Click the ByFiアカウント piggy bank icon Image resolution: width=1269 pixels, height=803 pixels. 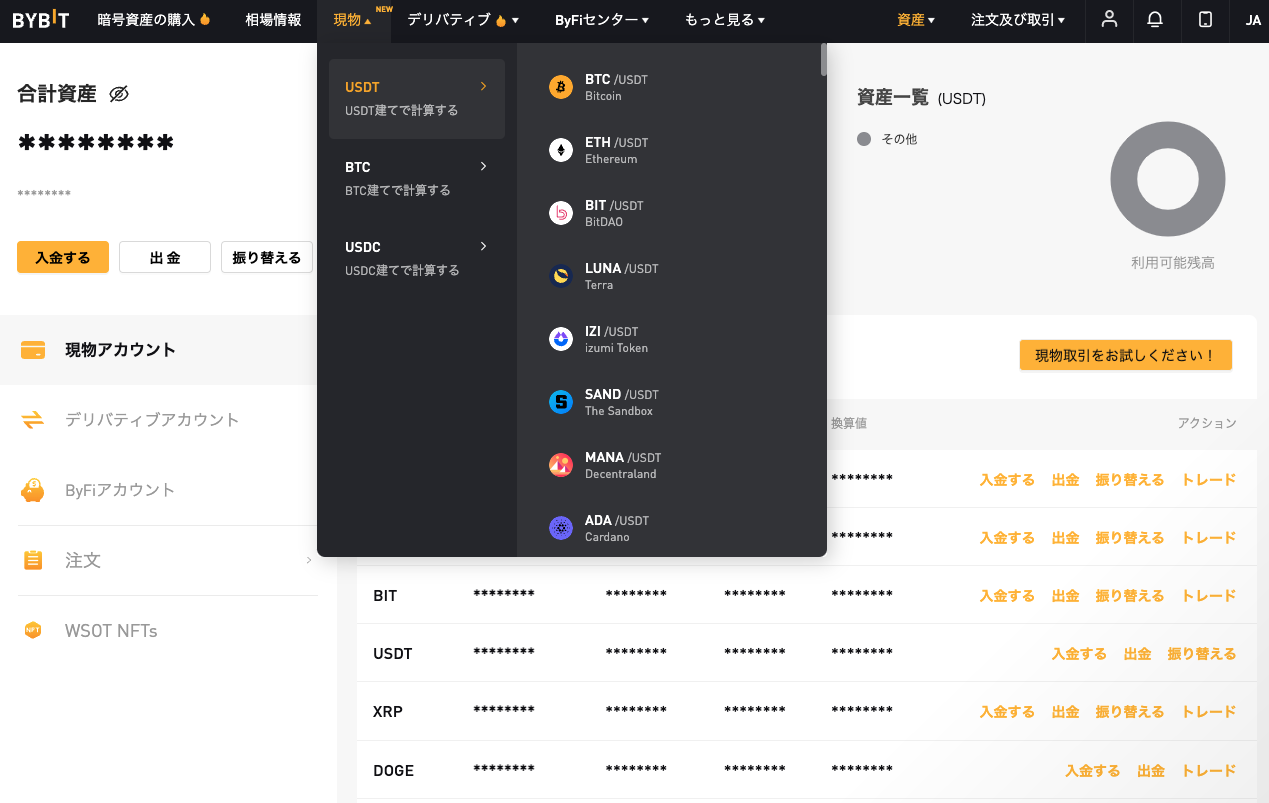point(33,490)
